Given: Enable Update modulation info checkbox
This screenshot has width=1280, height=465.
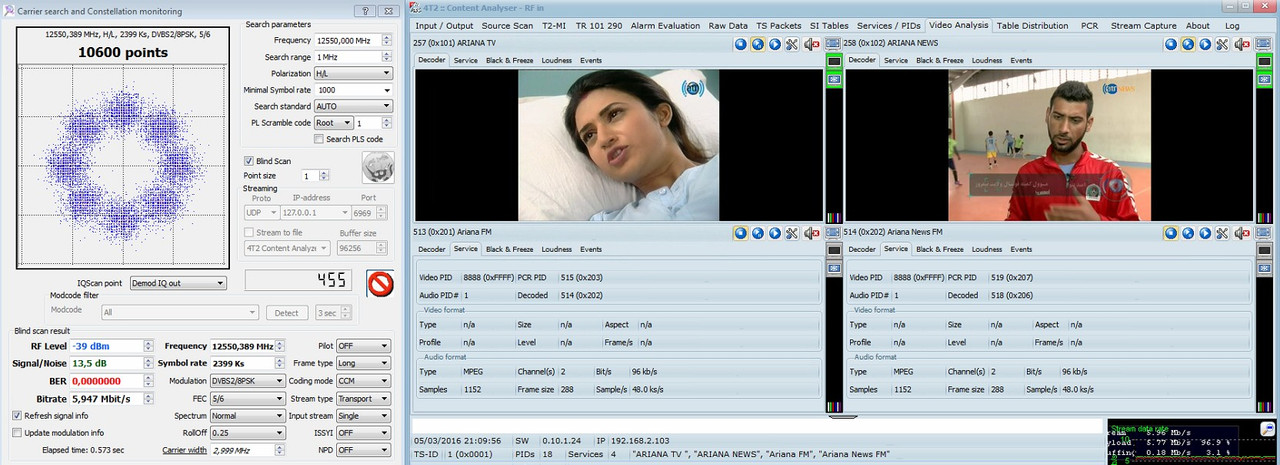Looking at the screenshot, I should tap(17, 432).
